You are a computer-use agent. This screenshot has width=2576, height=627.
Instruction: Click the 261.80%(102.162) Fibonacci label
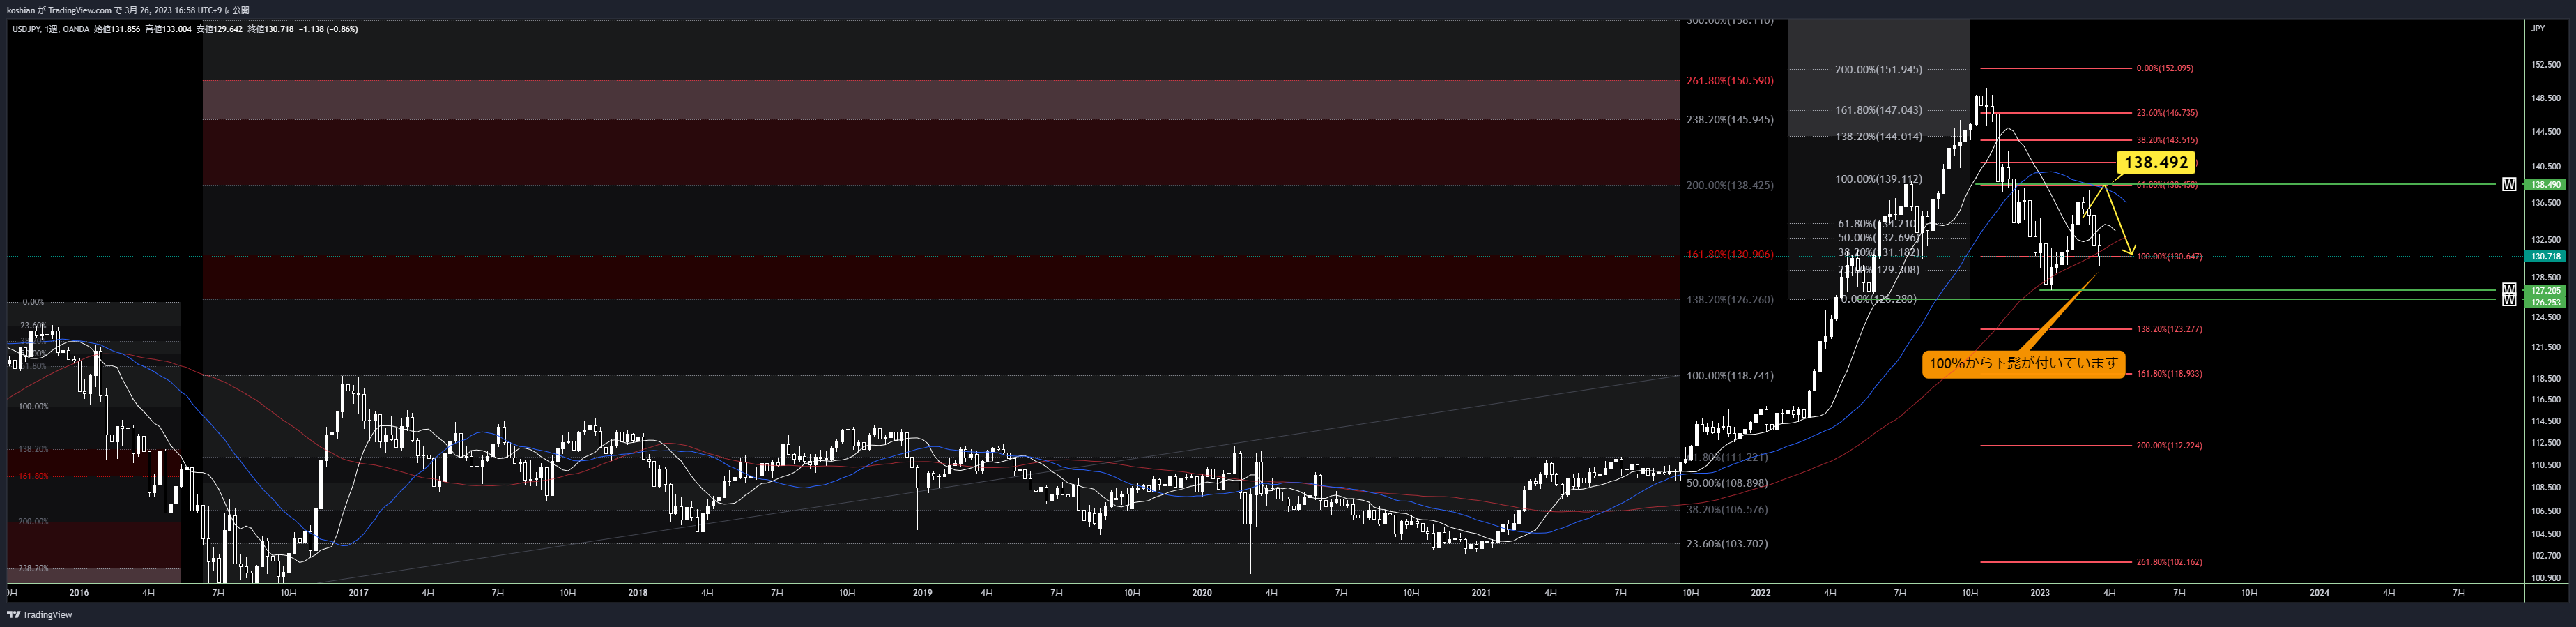(2169, 562)
